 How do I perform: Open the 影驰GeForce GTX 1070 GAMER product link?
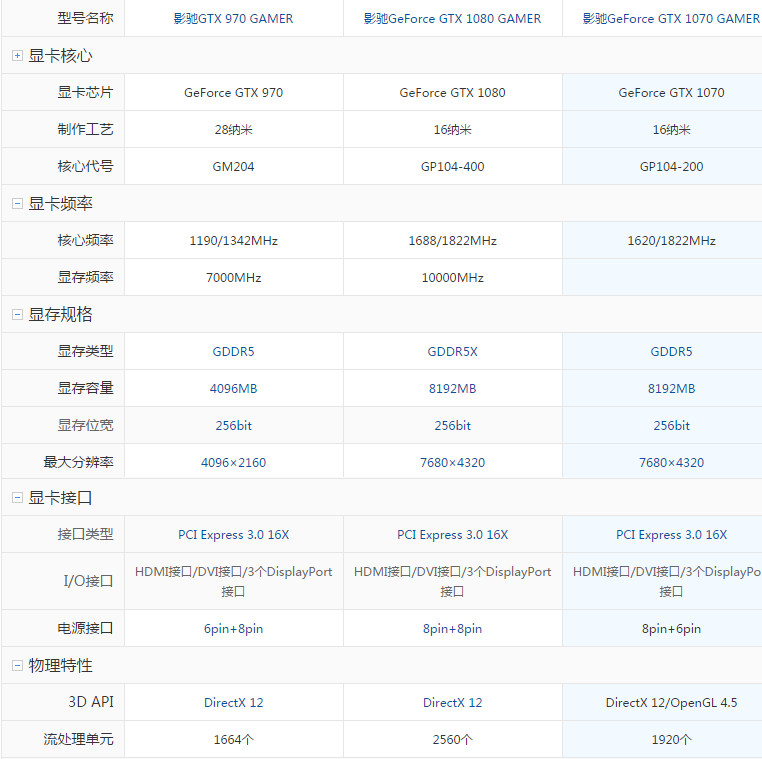[671, 18]
